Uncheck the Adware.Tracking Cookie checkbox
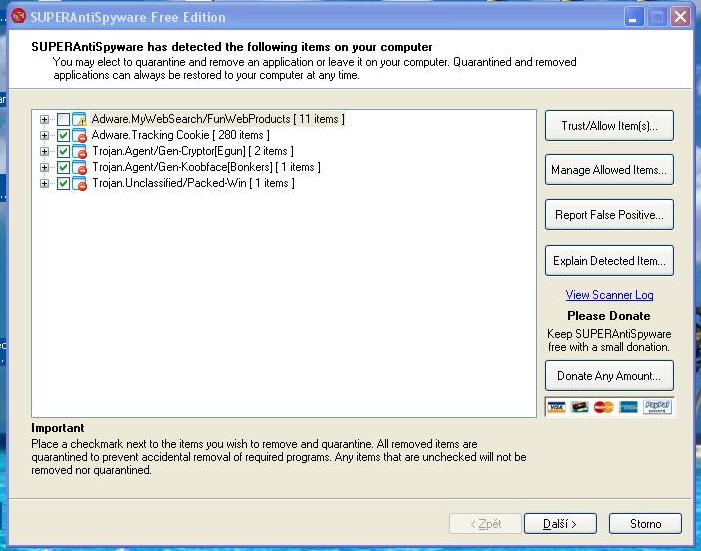The height and width of the screenshot is (551, 701). click(63, 136)
